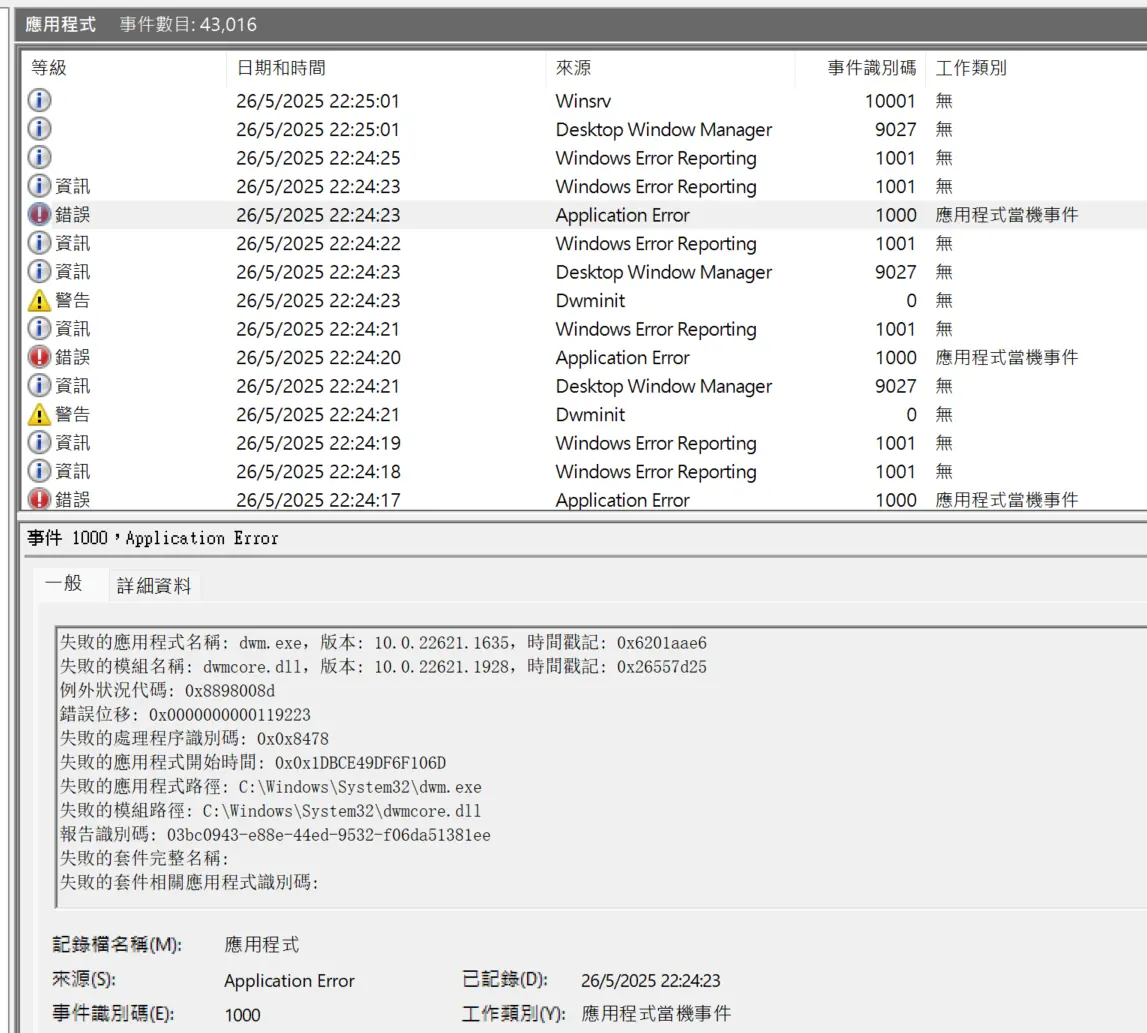Click the 失敗的應用程式名稱 dwm.exe line
The image size is (1147, 1033).
pyautogui.click(x=383, y=643)
